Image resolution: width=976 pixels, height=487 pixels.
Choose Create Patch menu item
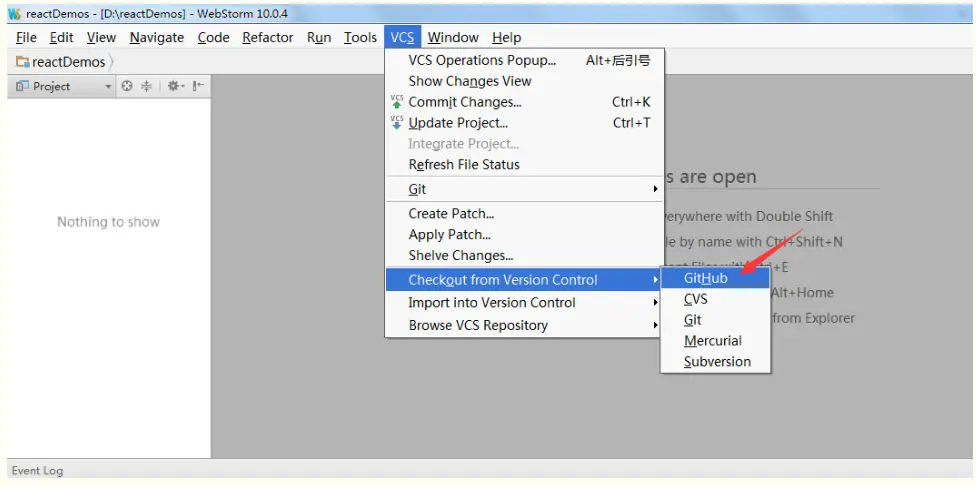point(525,214)
